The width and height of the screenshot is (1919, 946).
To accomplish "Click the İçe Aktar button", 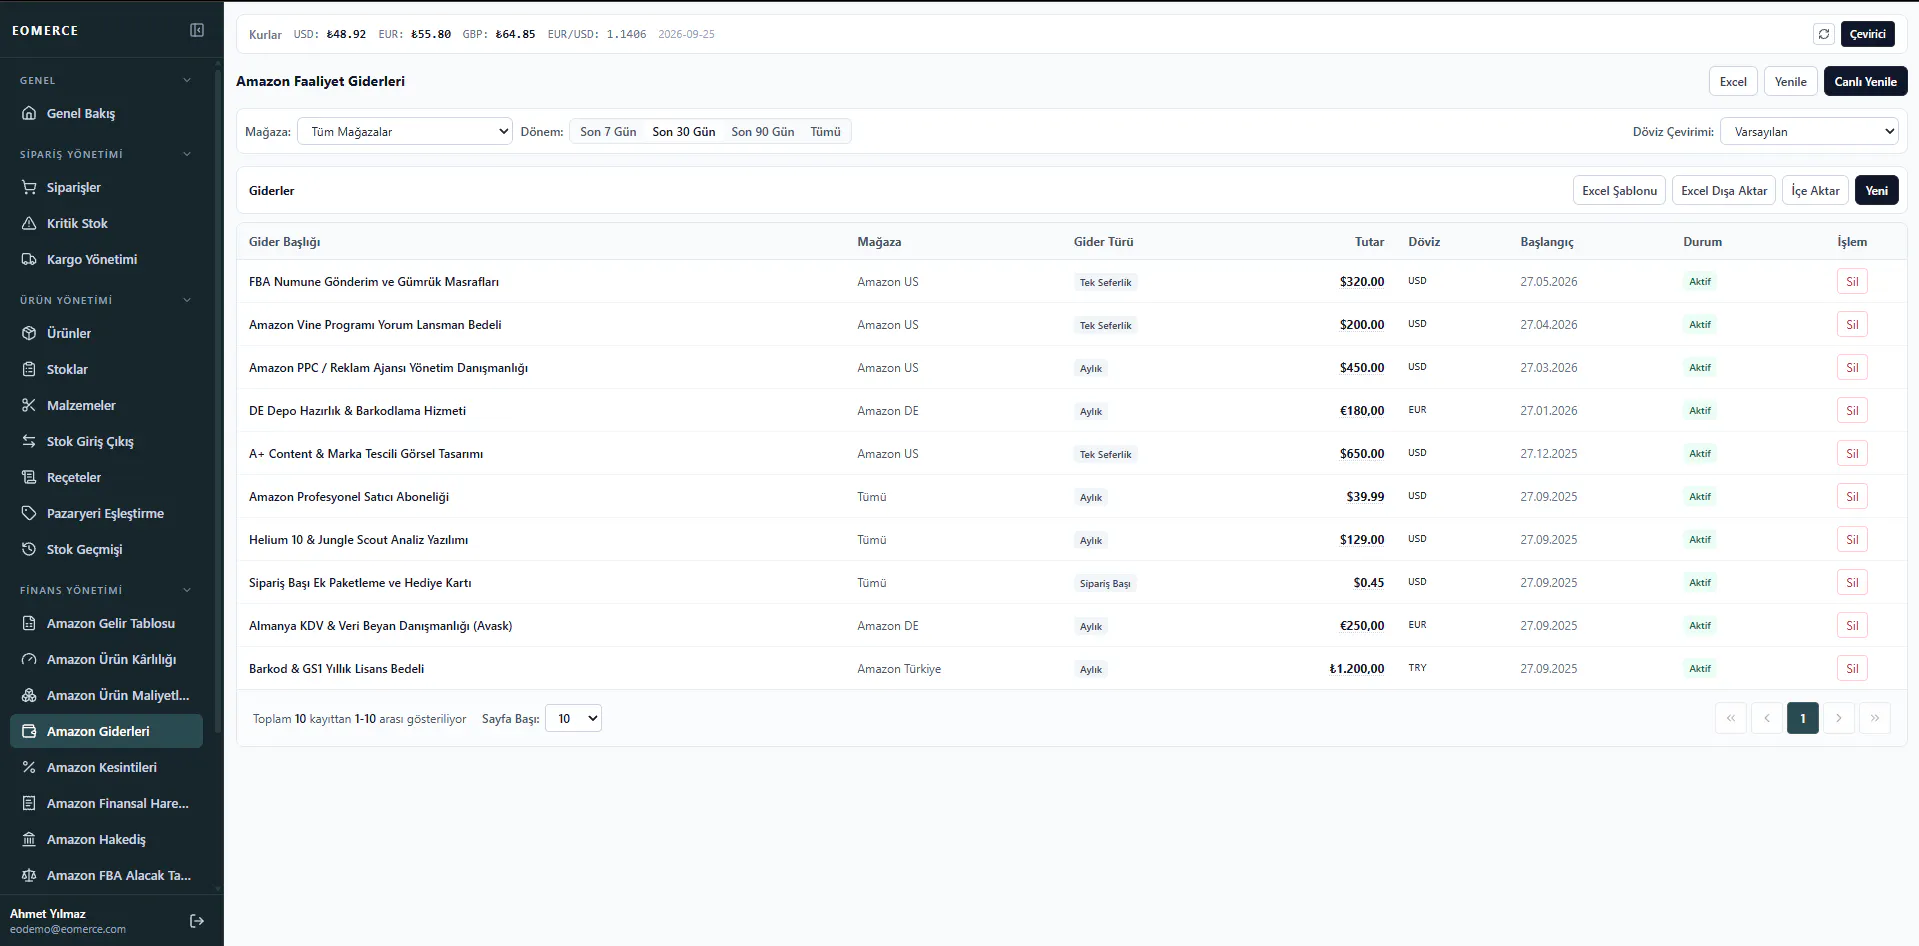I will (1816, 190).
